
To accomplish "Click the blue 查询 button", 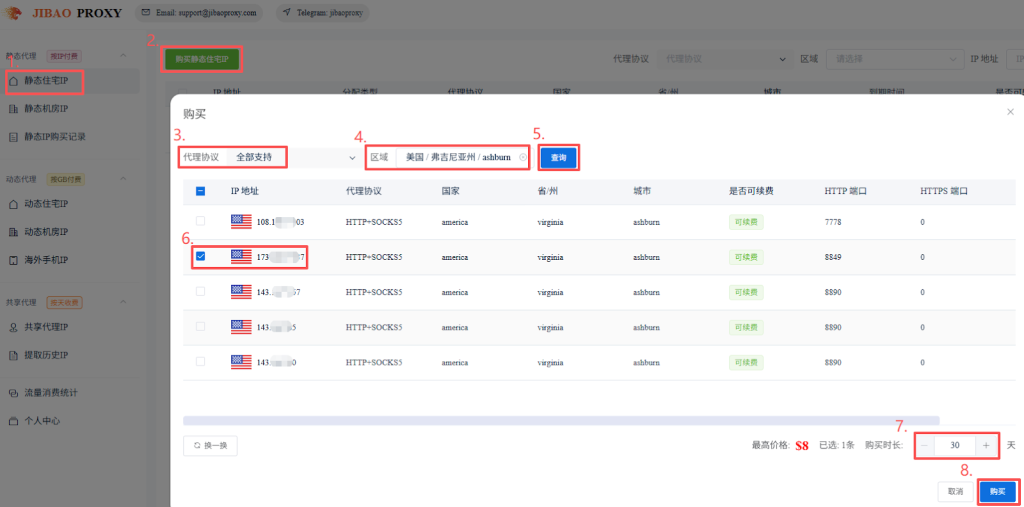I will point(558,158).
